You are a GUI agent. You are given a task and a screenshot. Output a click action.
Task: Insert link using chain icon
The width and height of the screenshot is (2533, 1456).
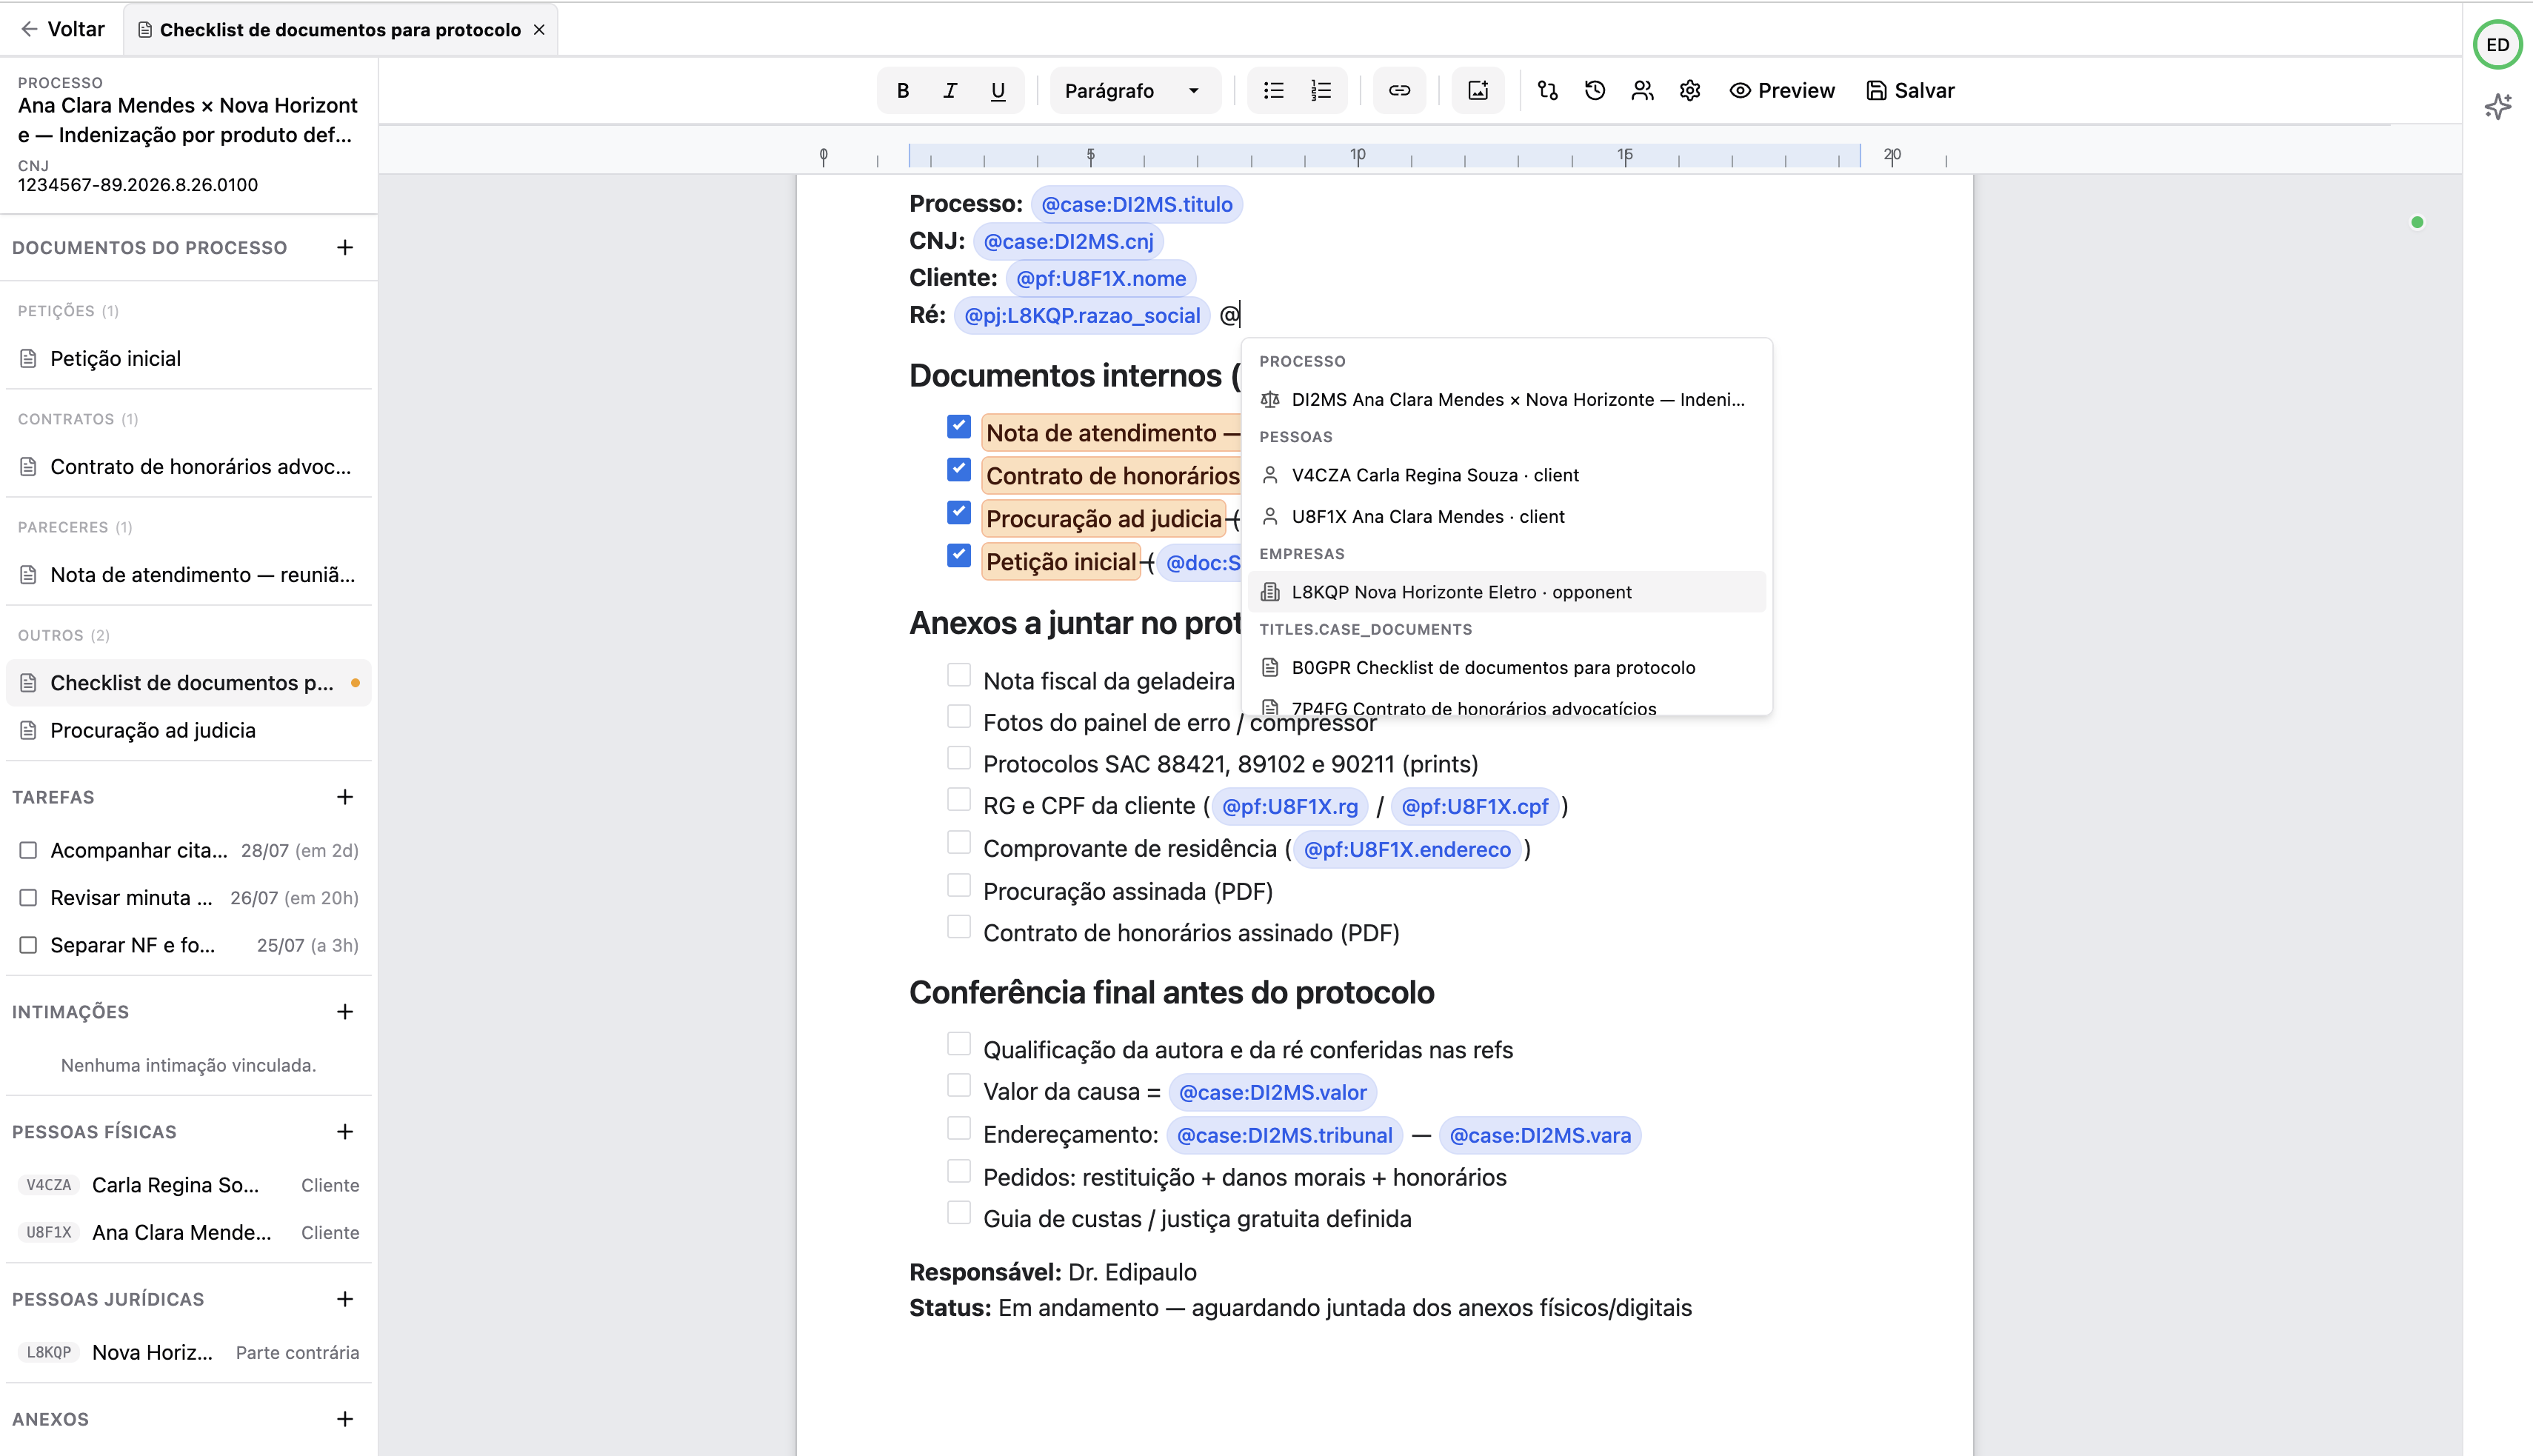pyautogui.click(x=1399, y=91)
